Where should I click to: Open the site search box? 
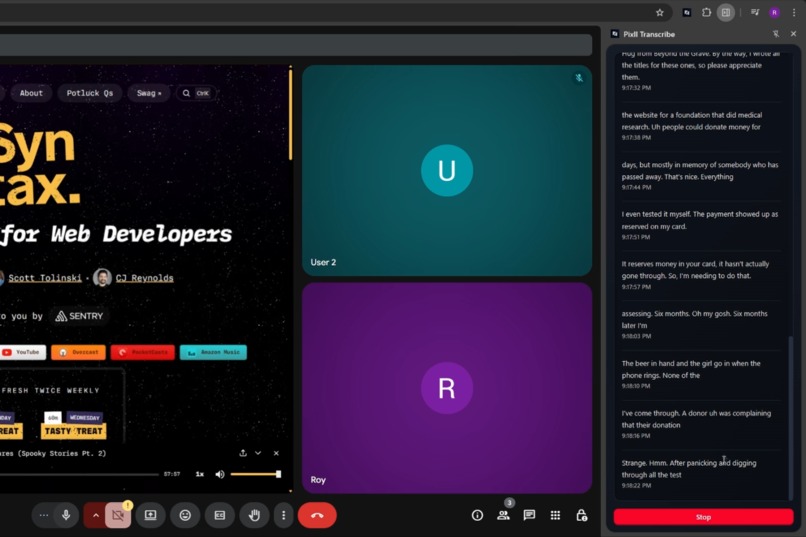(196, 93)
